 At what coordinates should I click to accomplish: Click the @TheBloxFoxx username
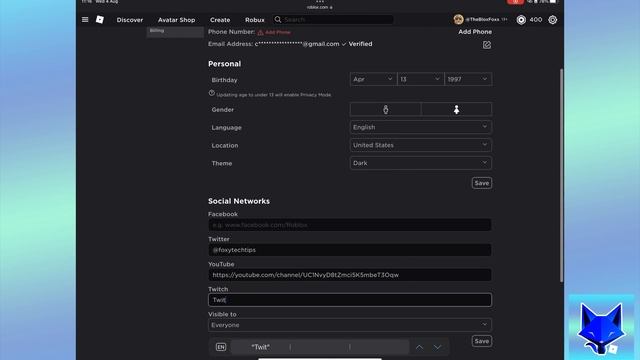[482, 20]
